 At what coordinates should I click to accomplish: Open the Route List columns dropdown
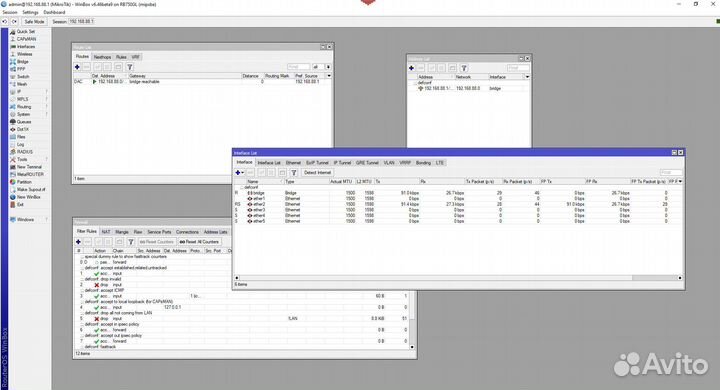coord(329,76)
